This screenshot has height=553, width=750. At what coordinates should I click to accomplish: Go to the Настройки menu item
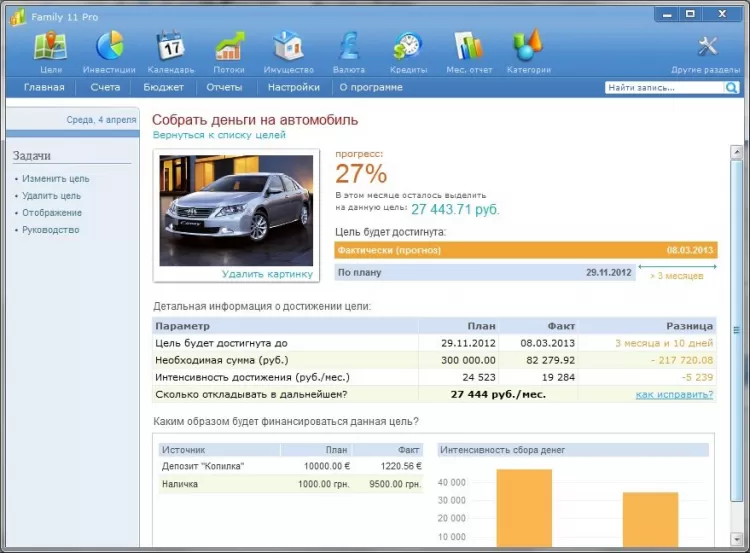click(293, 88)
